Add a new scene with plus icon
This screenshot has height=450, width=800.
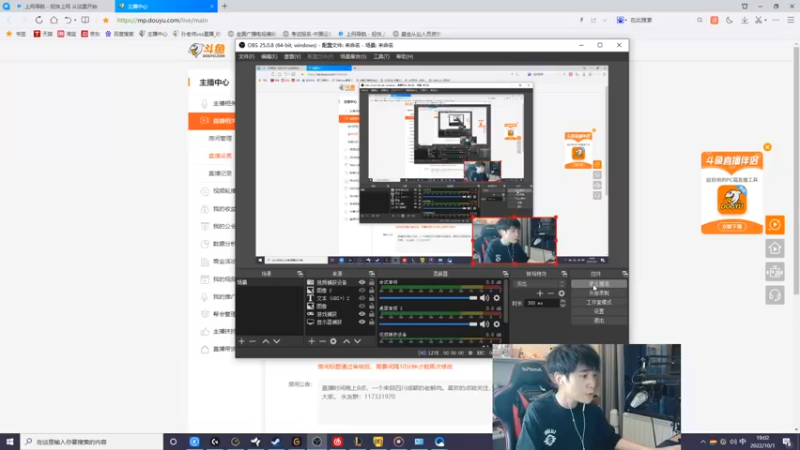pyautogui.click(x=242, y=341)
